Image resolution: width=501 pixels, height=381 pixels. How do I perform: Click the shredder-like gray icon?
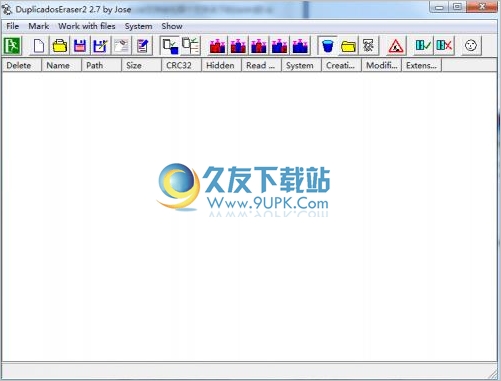(369, 46)
